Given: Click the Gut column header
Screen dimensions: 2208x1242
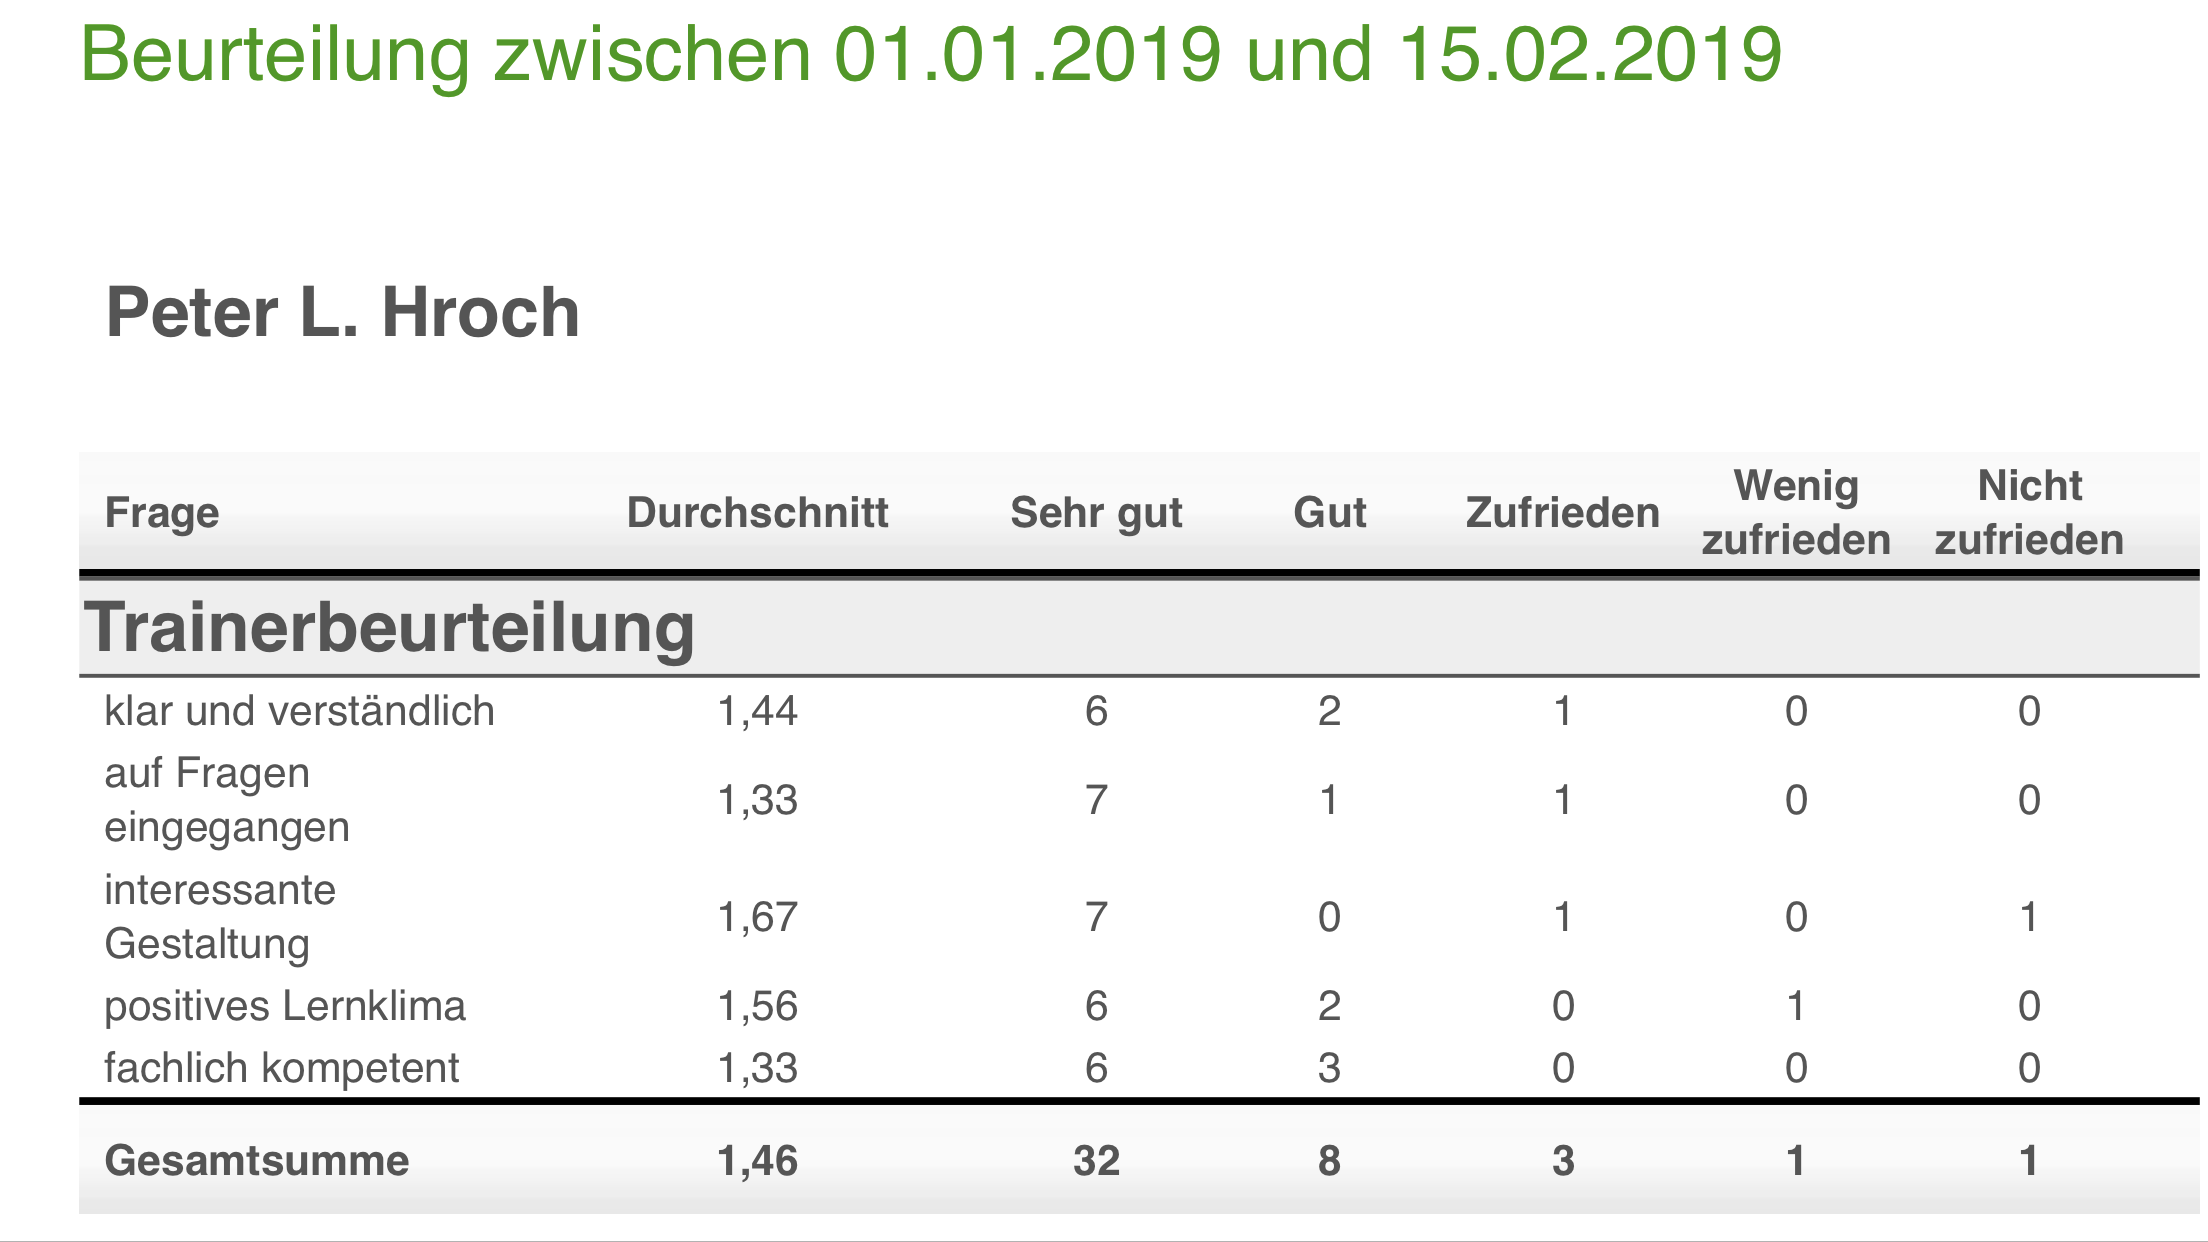Looking at the screenshot, I should pos(1329,513).
